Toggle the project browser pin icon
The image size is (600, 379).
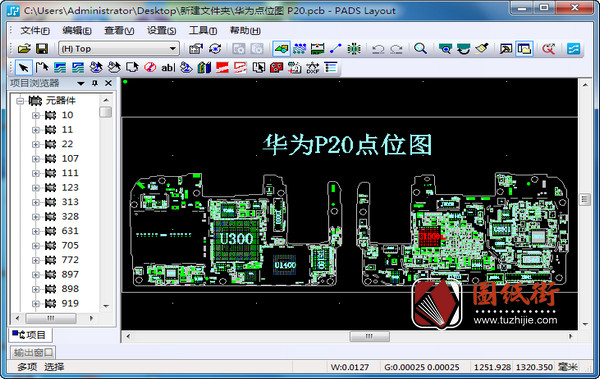point(95,83)
